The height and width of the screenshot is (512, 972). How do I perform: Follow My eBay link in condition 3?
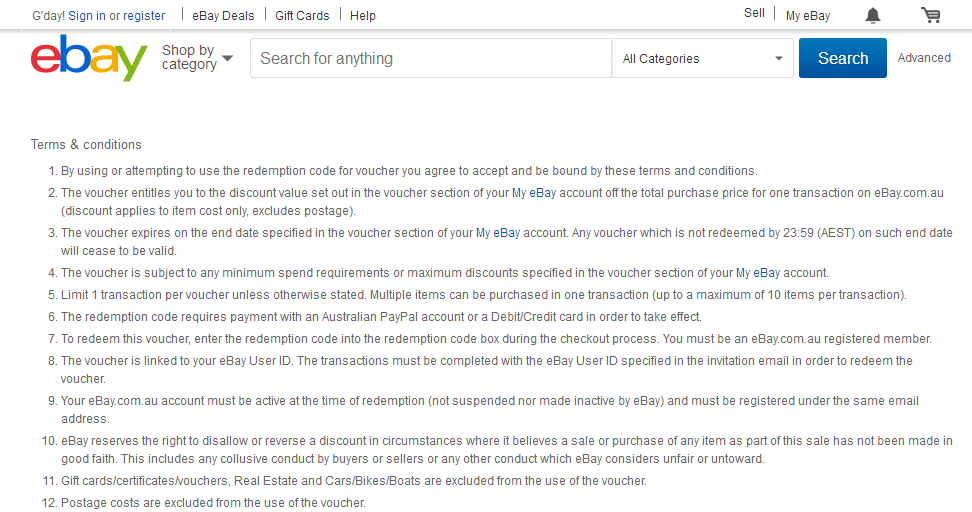click(498, 233)
